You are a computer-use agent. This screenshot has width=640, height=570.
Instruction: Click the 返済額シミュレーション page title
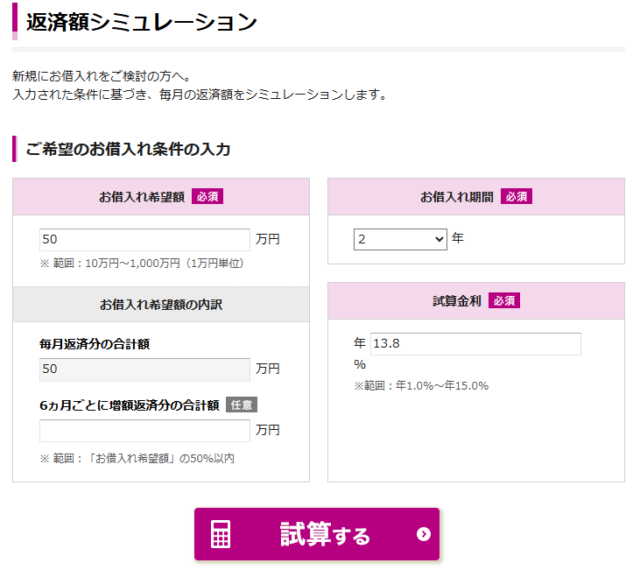141,22
